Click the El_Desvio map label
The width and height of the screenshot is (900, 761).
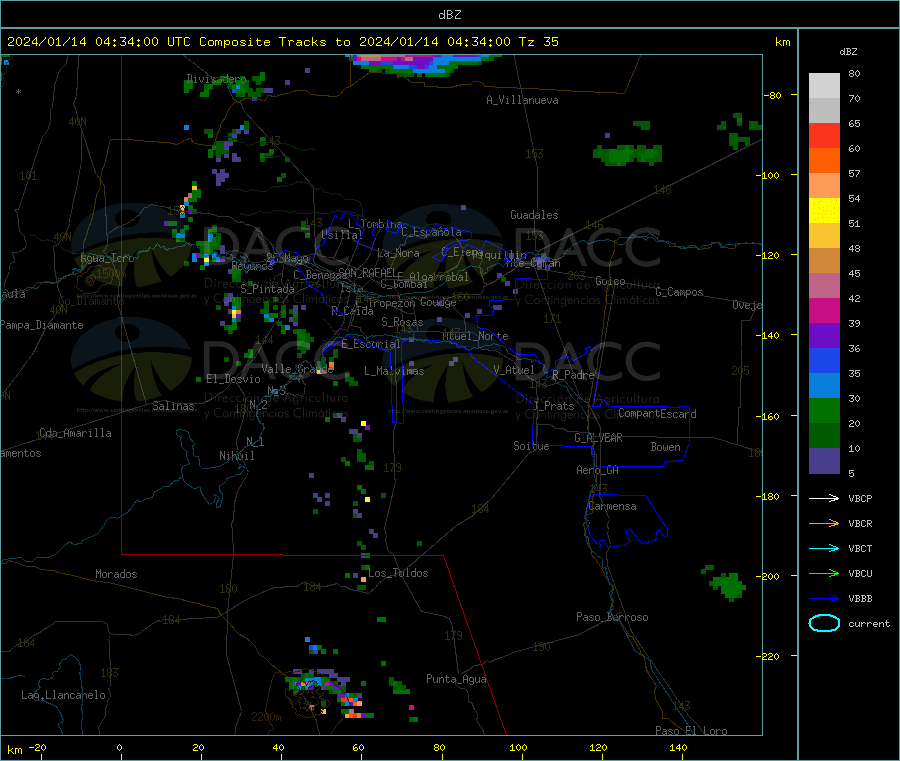coord(233,379)
